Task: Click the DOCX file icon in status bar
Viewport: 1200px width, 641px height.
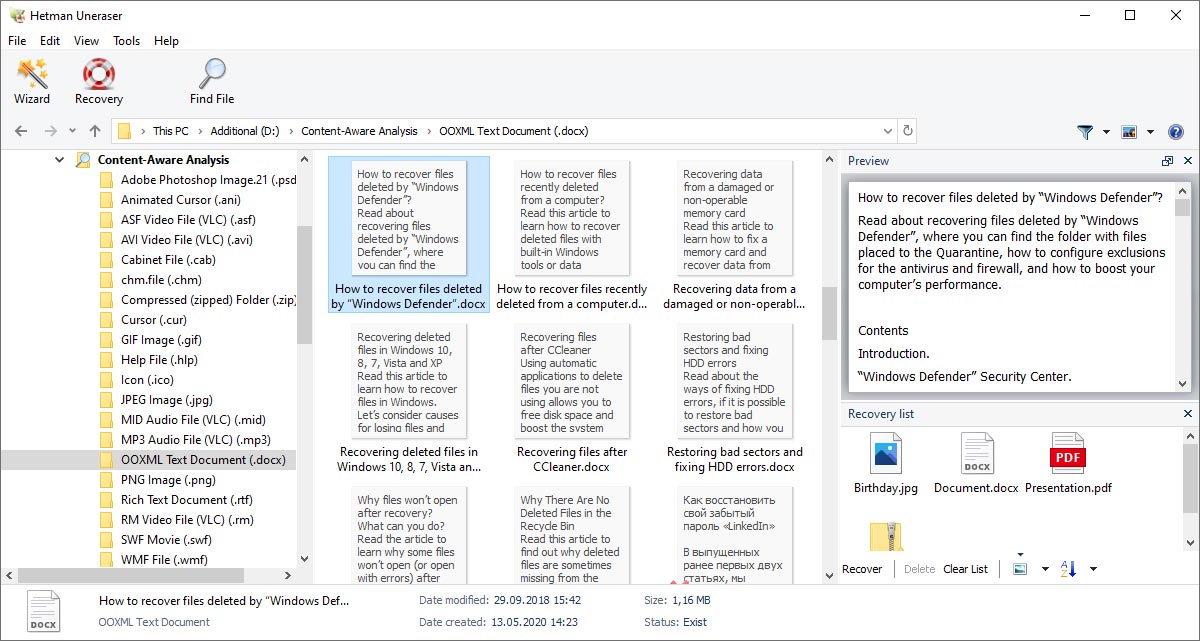Action: [43, 611]
